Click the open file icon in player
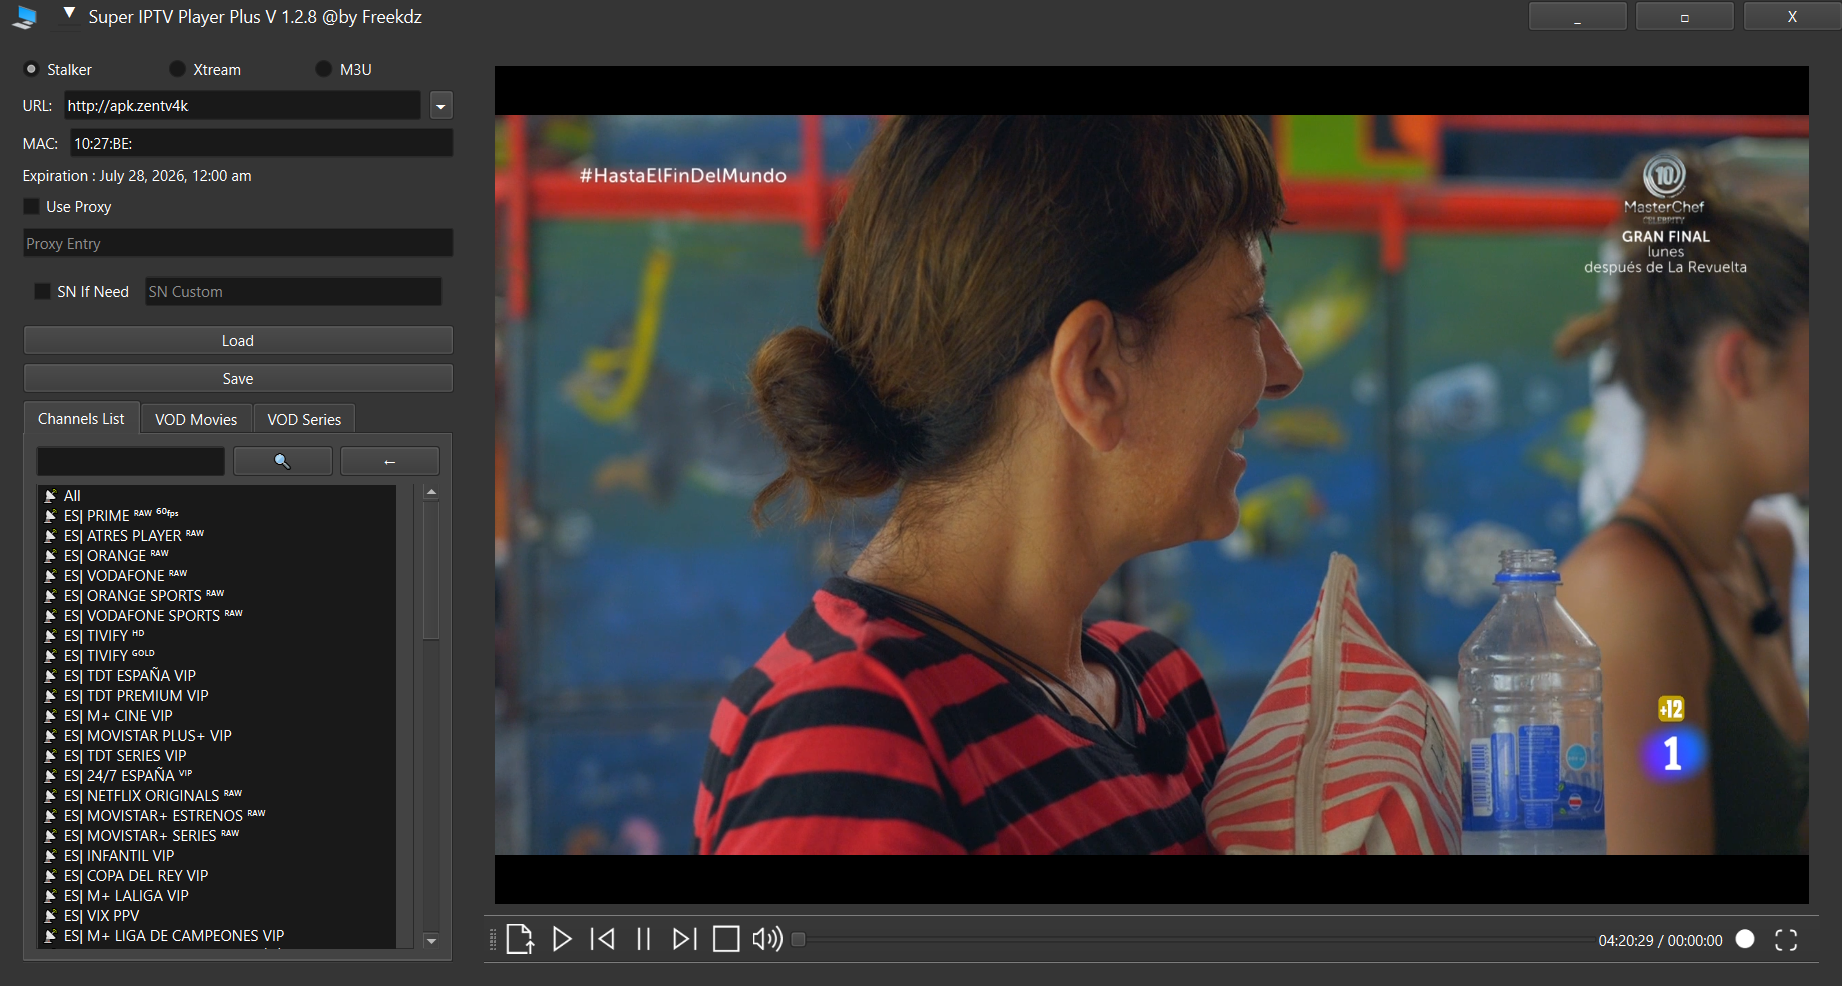The width and height of the screenshot is (1842, 986). pyautogui.click(x=519, y=939)
